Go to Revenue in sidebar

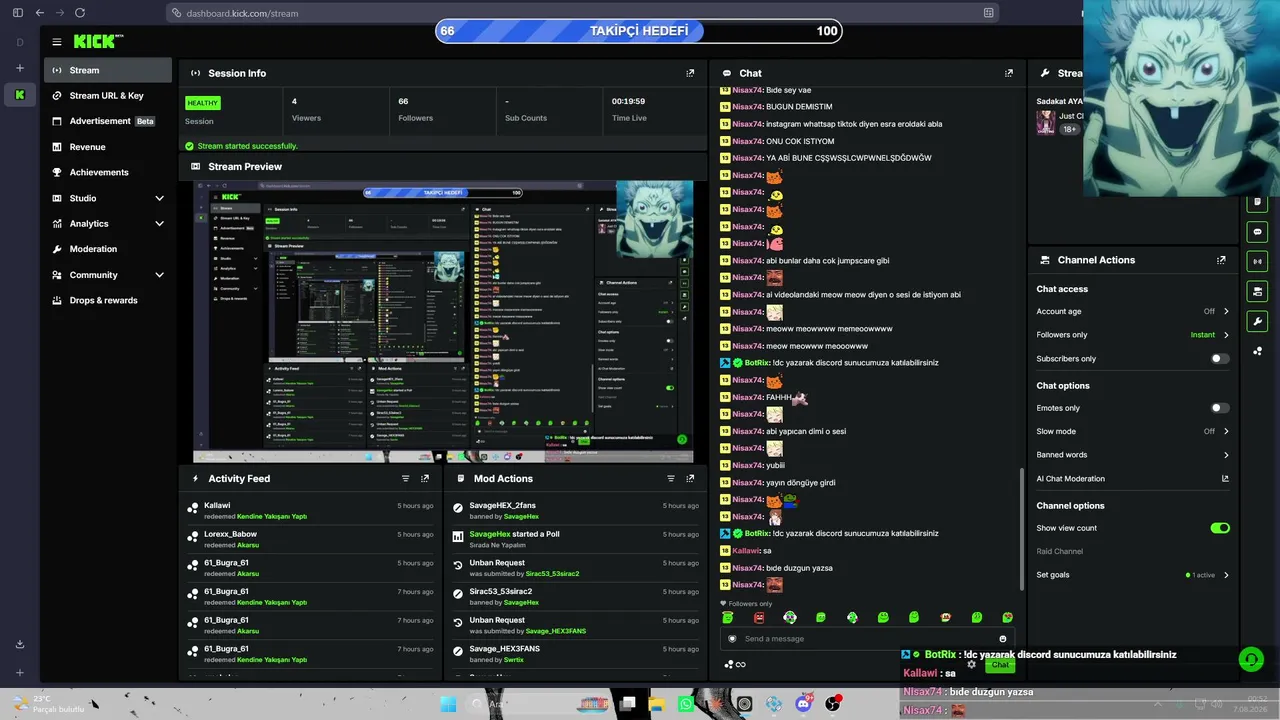click(x=108, y=147)
